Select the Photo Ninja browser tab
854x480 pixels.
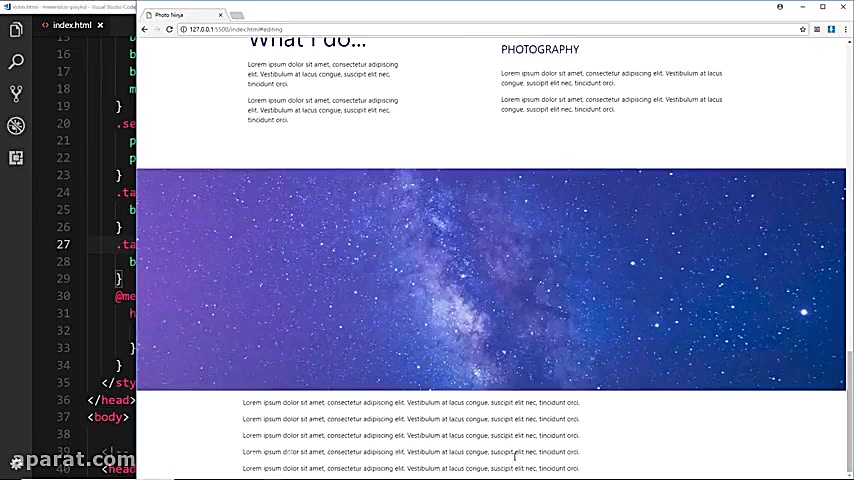[182, 15]
